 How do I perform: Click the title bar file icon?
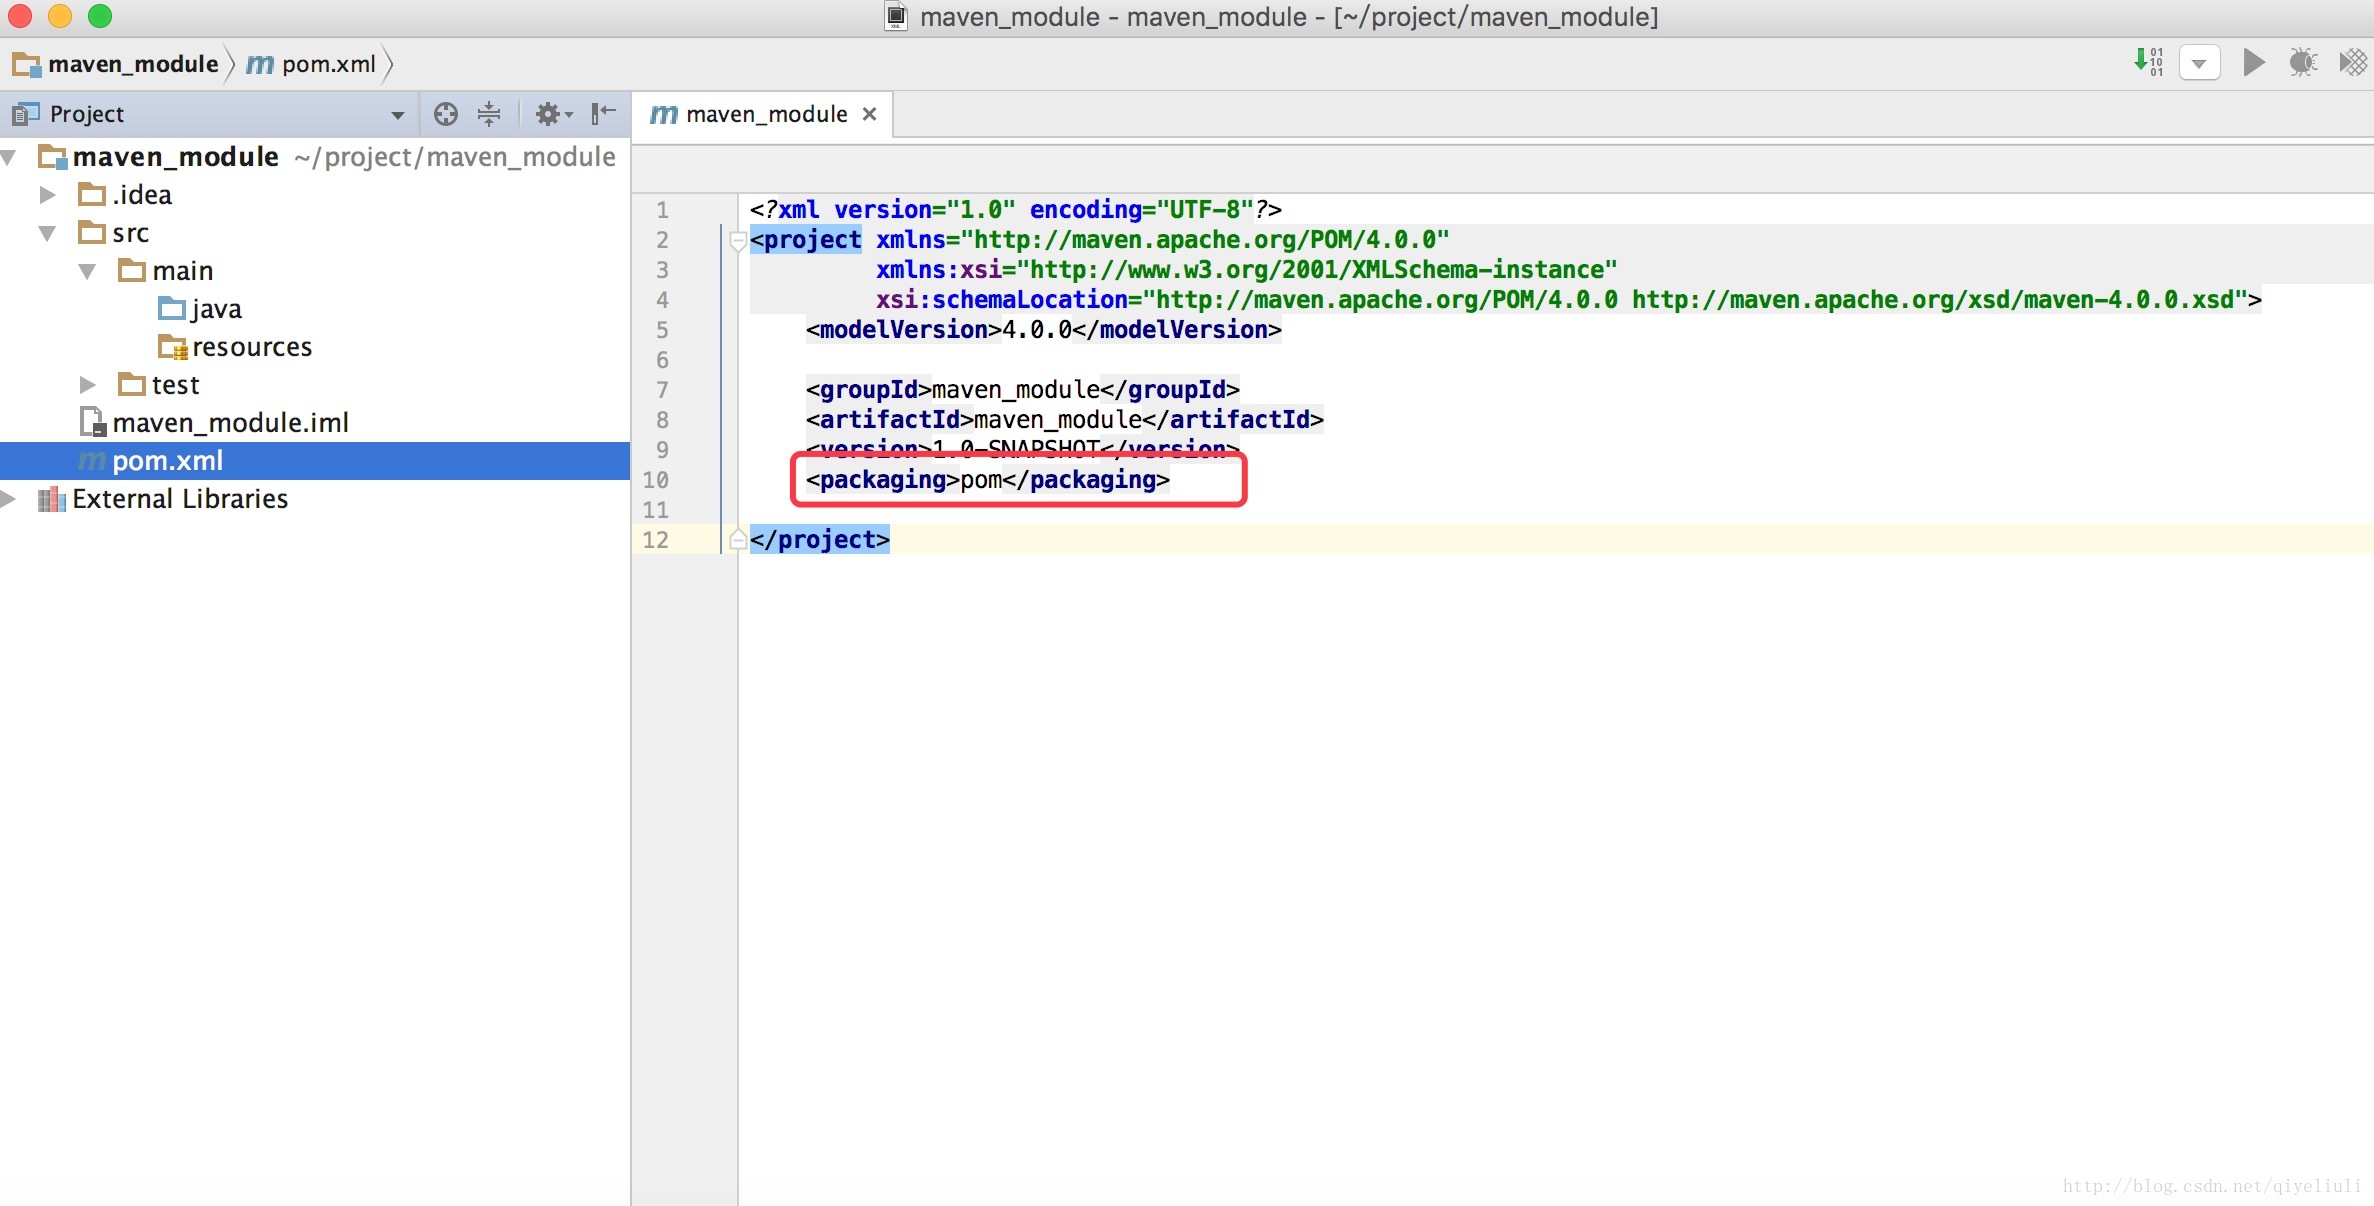click(x=897, y=16)
